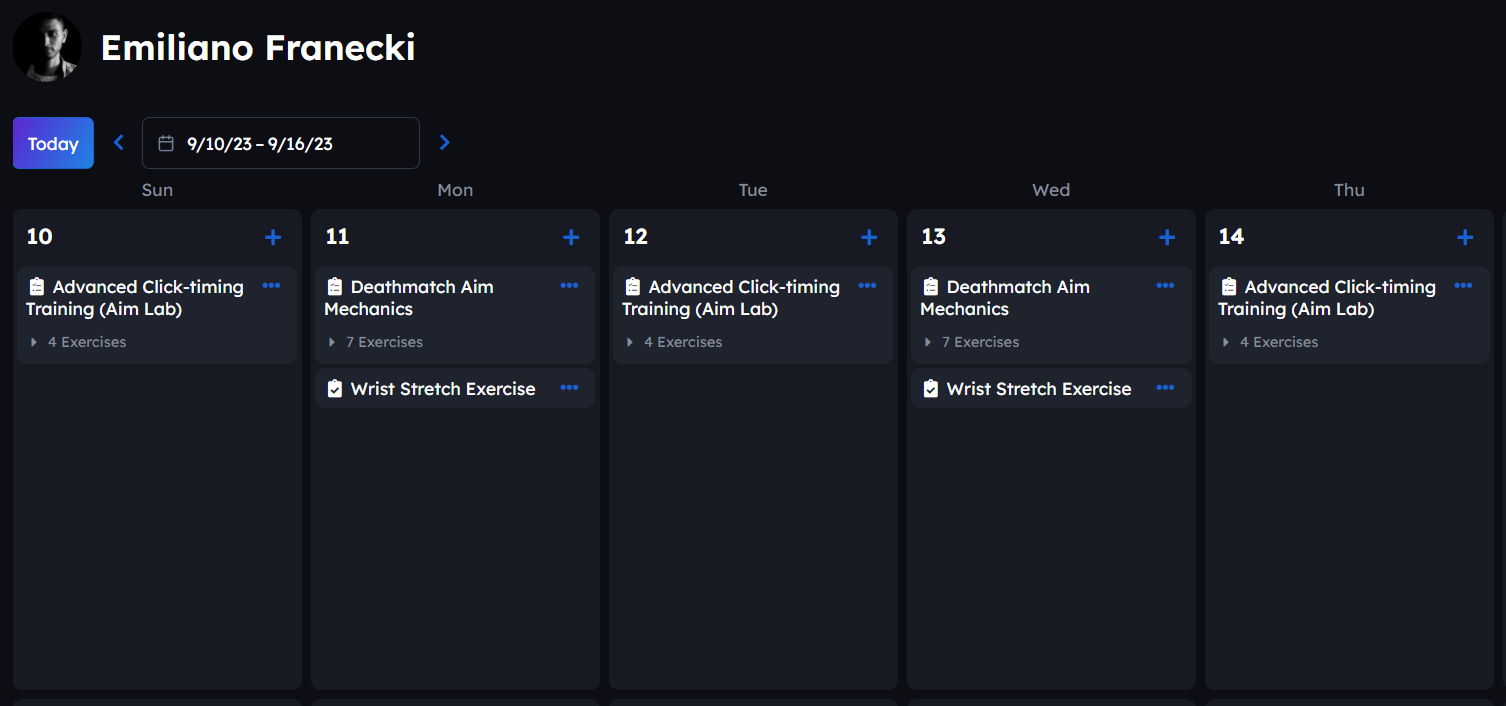Click Emiliano Franecki's profile avatar
This screenshot has height=706, width=1506.
click(47, 47)
